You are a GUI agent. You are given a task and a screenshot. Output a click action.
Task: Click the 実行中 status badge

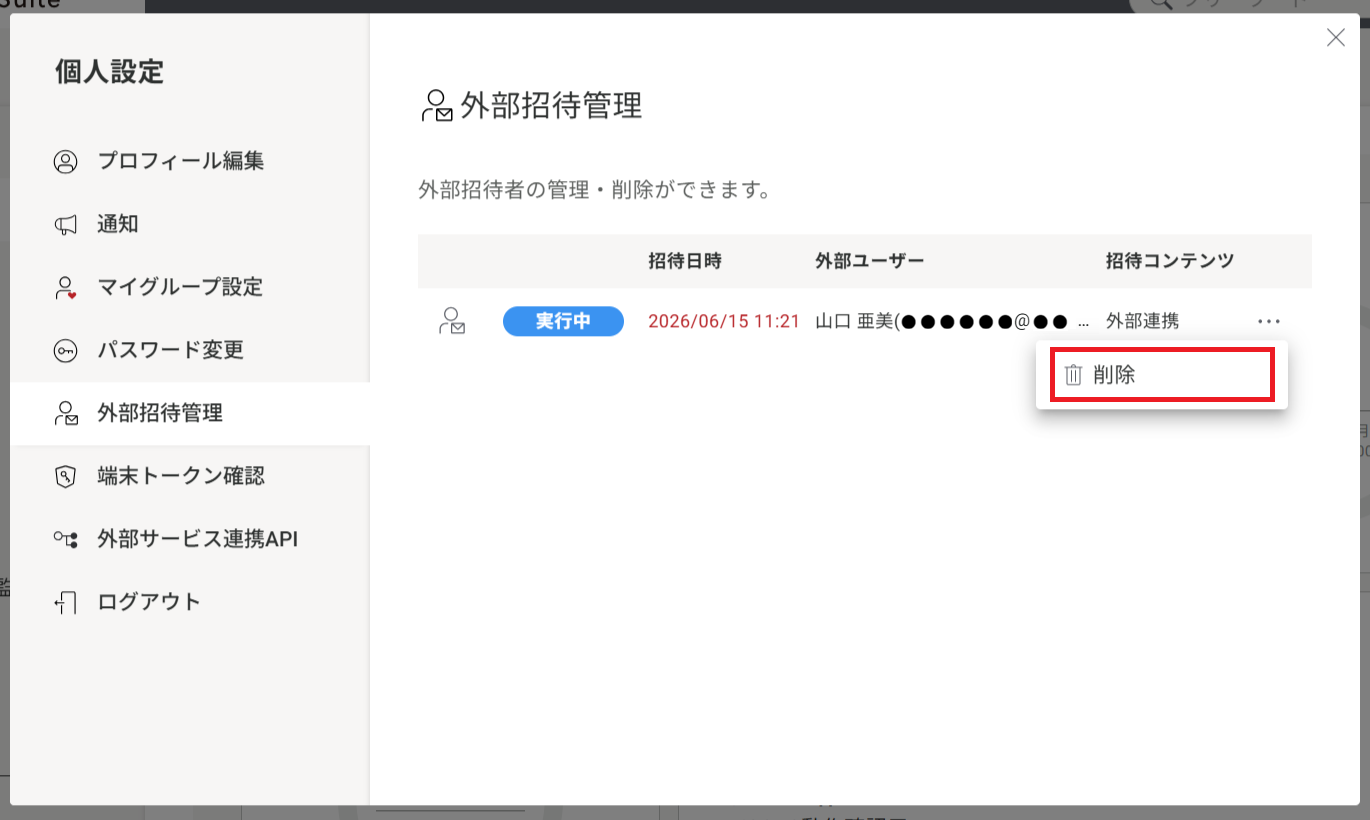(x=563, y=321)
